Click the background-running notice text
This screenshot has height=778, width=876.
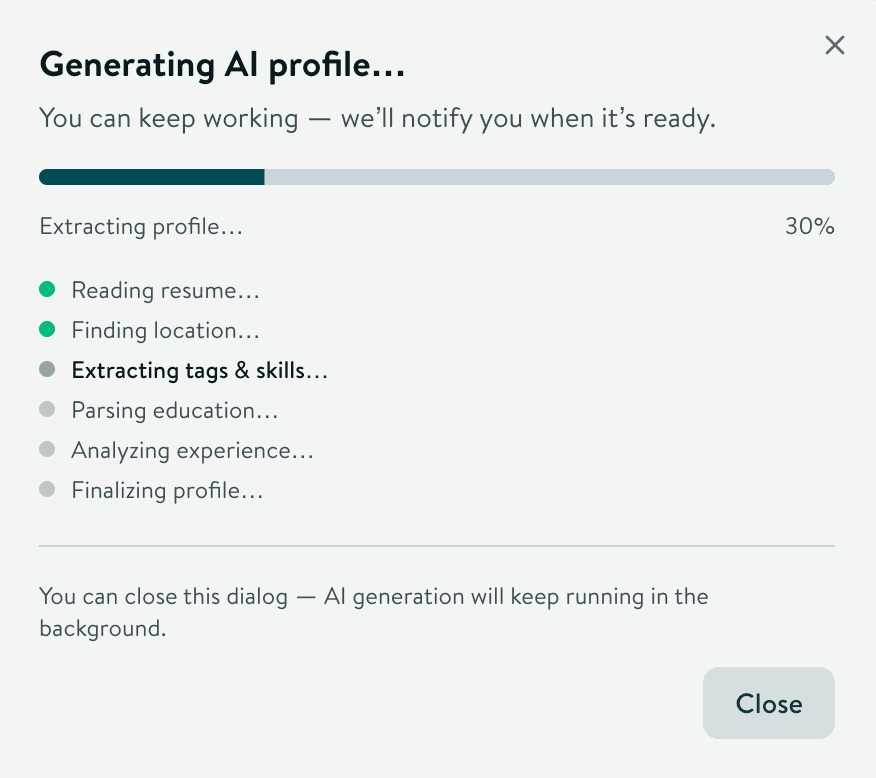(374, 608)
